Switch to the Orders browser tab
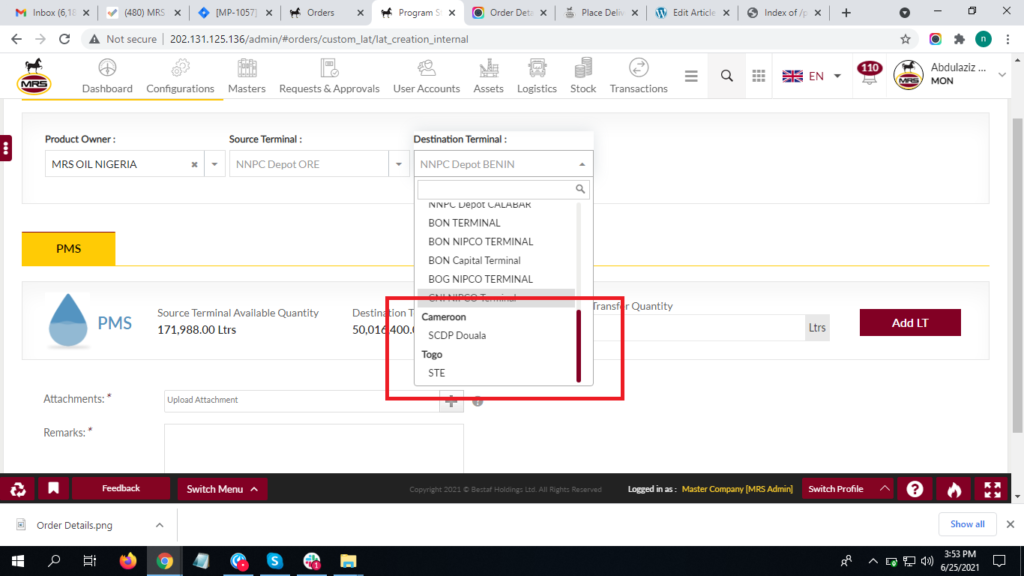The image size is (1024, 576). tap(327, 12)
